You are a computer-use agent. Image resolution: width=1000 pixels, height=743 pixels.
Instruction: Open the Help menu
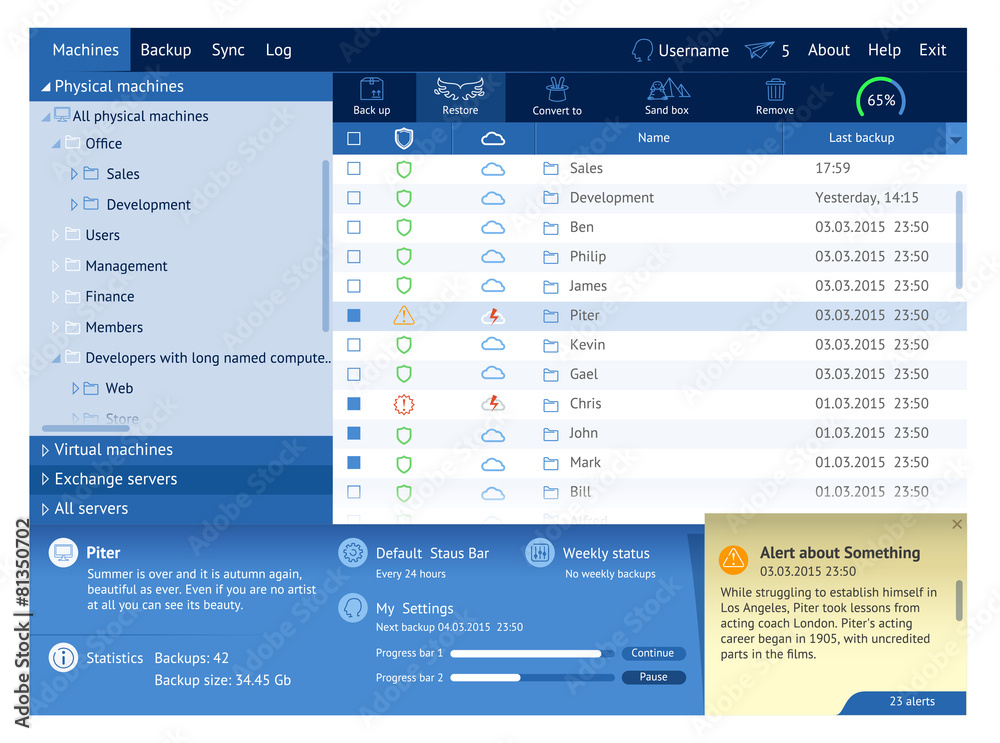[884, 50]
